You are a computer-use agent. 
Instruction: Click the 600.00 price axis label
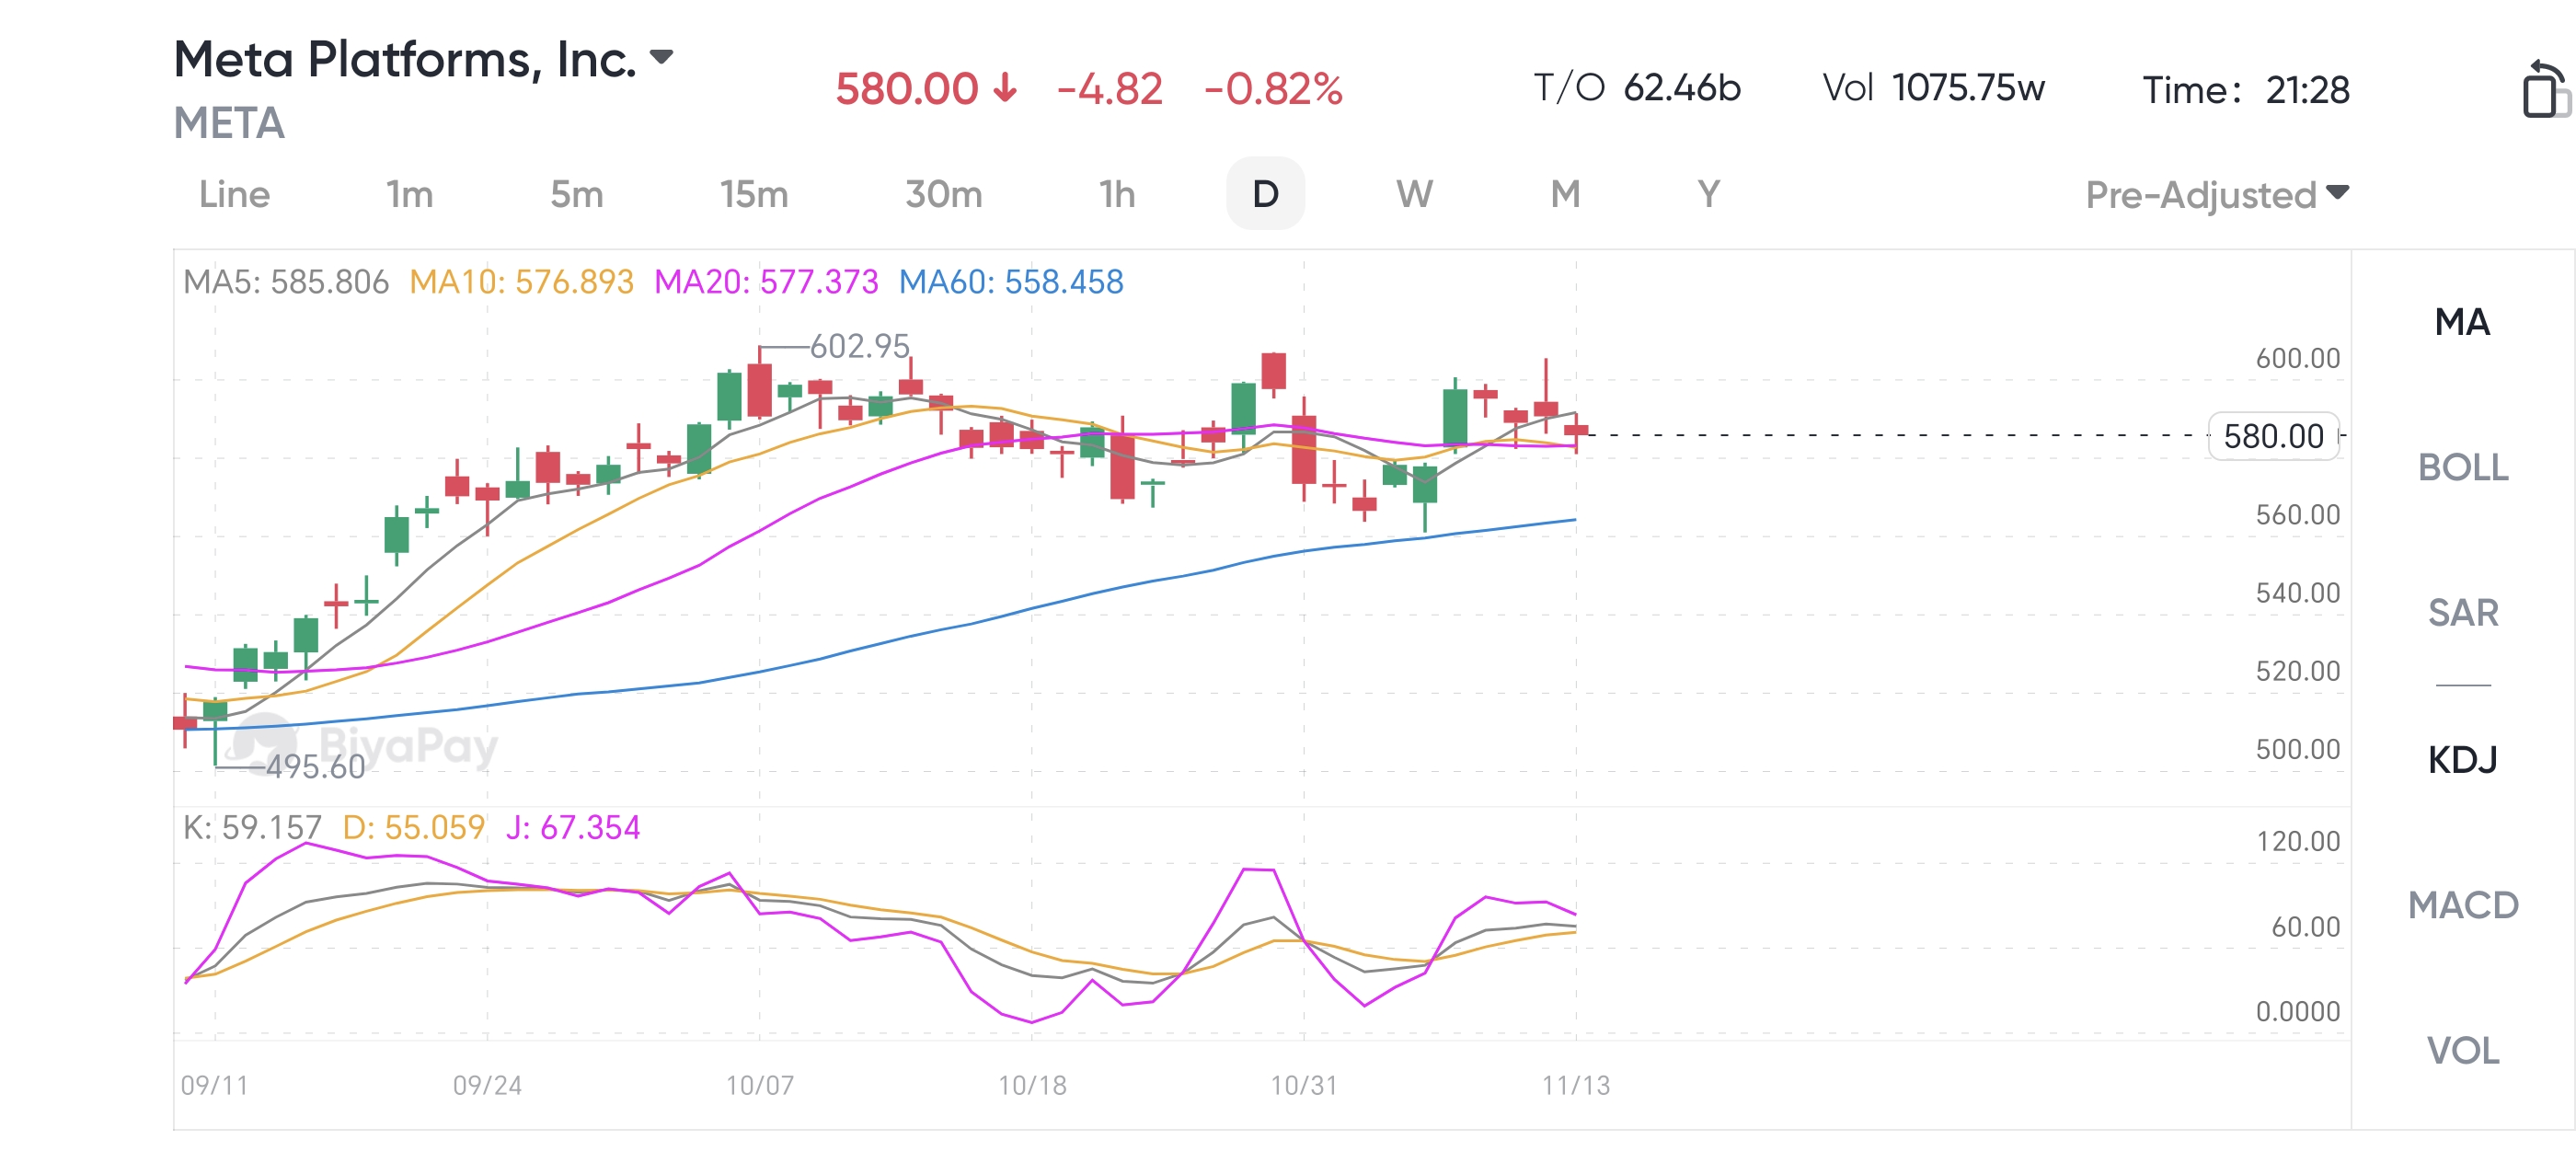pos(2297,358)
